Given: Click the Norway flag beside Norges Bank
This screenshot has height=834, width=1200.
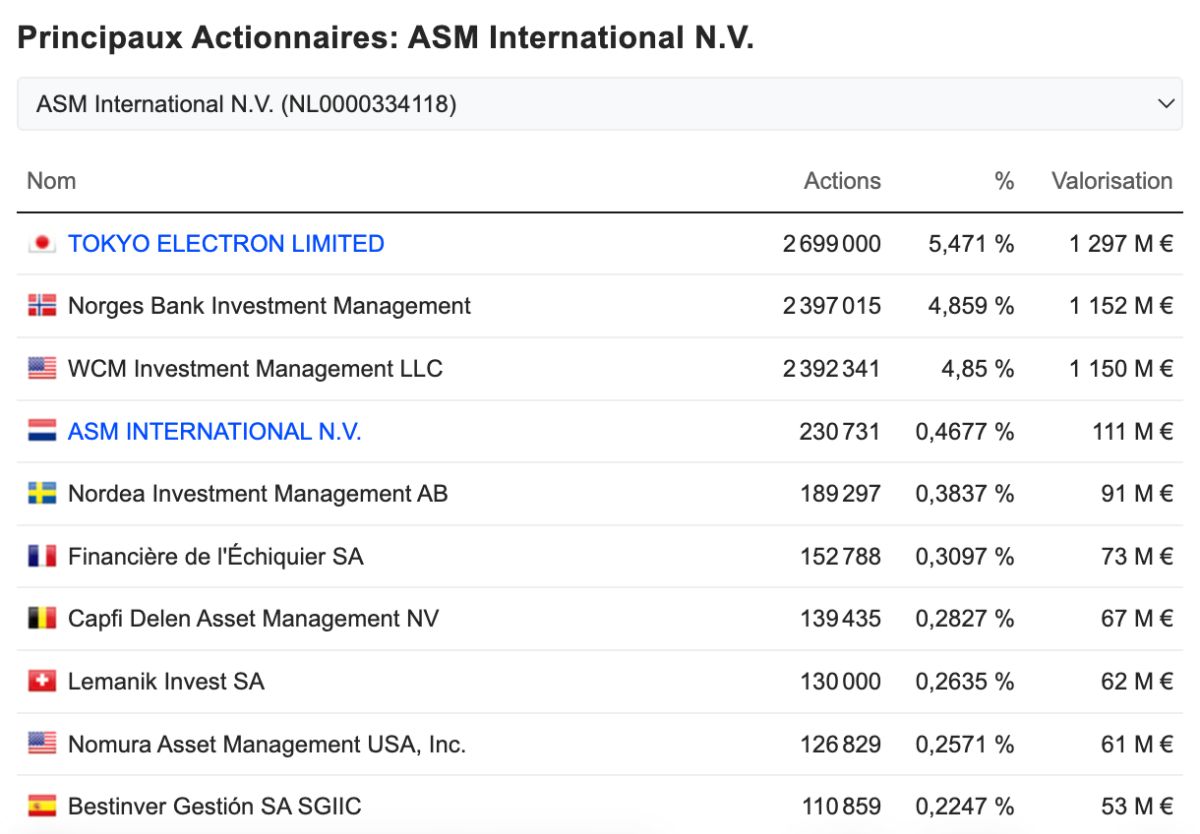Looking at the screenshot, I should (x=42, y=306).
